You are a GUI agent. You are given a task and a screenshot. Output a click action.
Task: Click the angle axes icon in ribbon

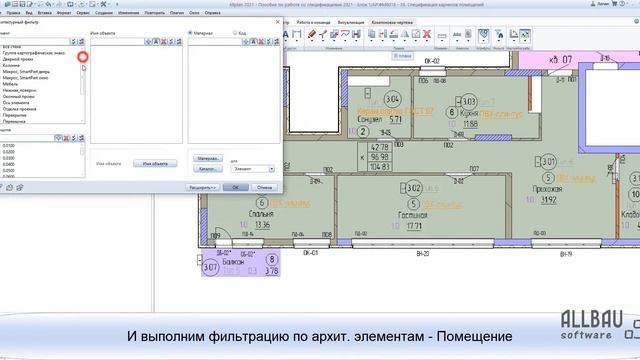(514, 35)
